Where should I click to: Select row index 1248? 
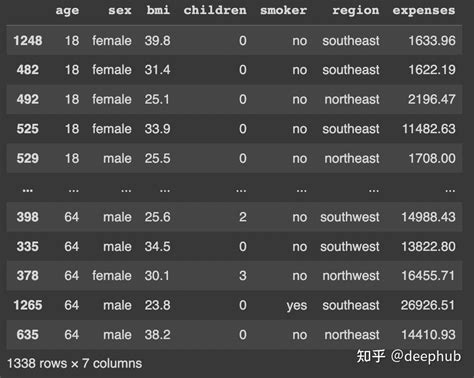[x=28, y=41]
